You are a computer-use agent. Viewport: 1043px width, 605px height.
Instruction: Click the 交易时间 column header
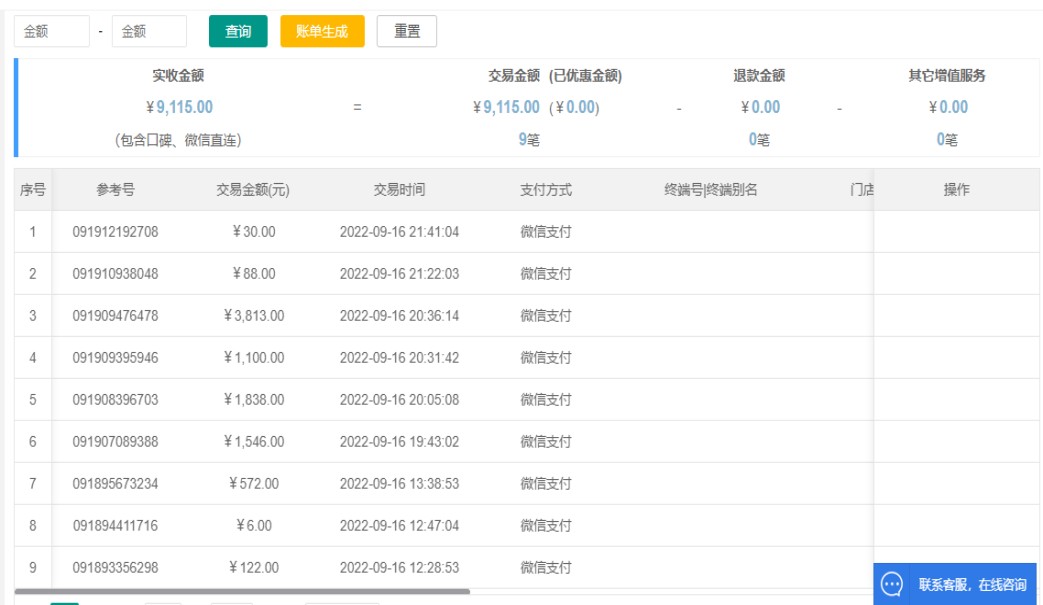click(399, 190)
